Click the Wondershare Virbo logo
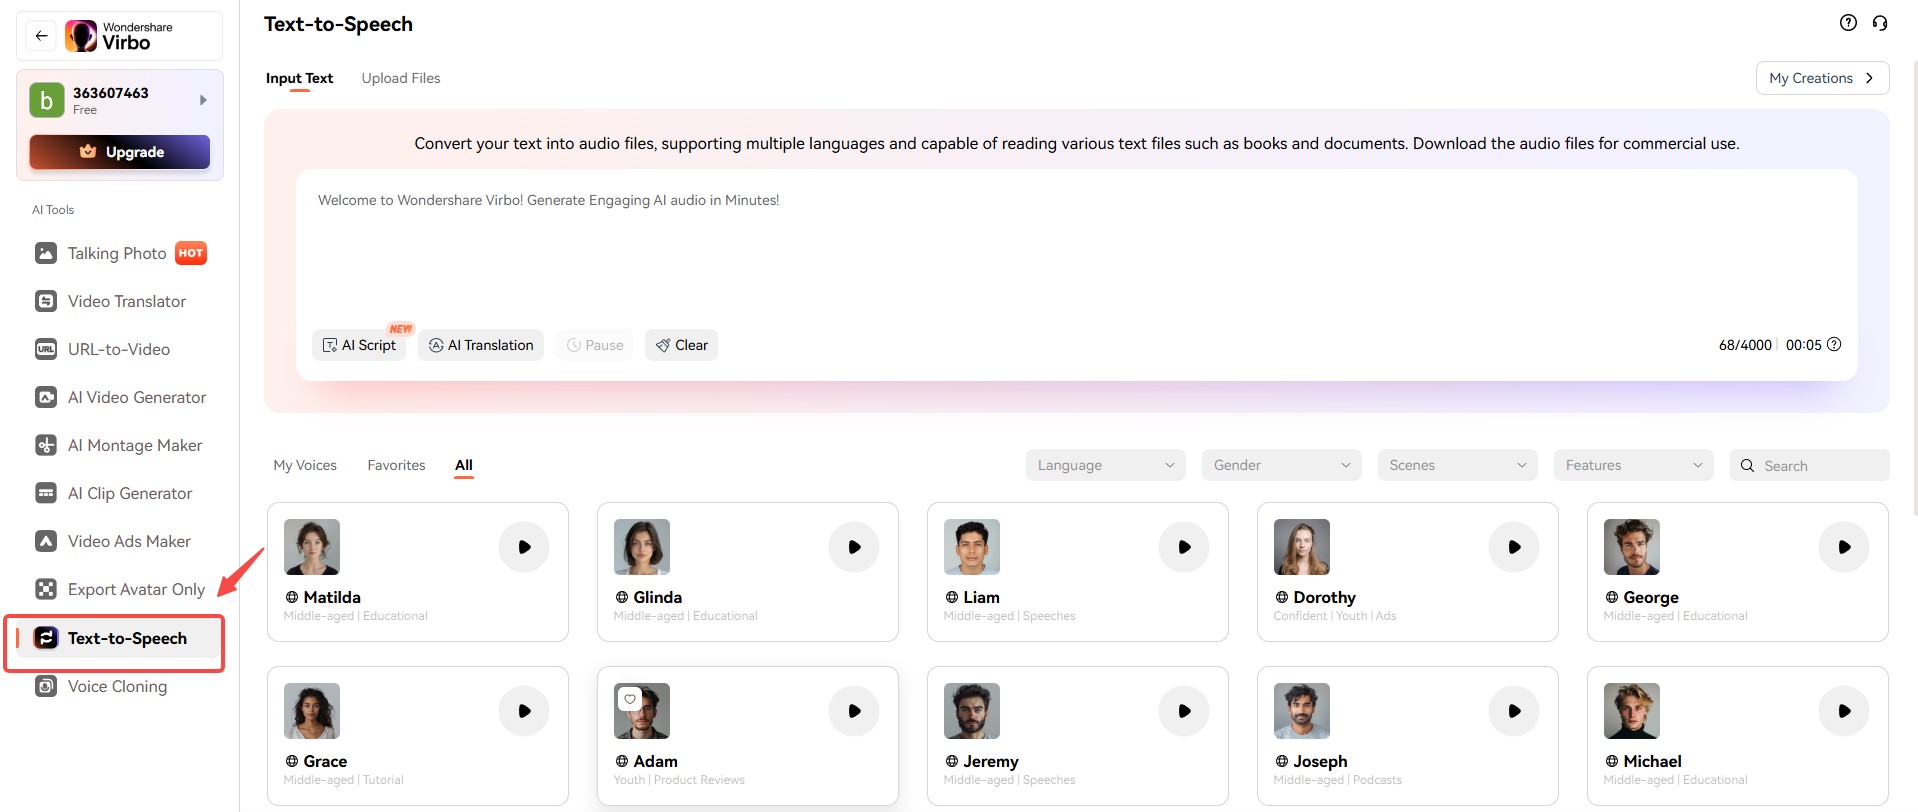 tap(119, 36)
